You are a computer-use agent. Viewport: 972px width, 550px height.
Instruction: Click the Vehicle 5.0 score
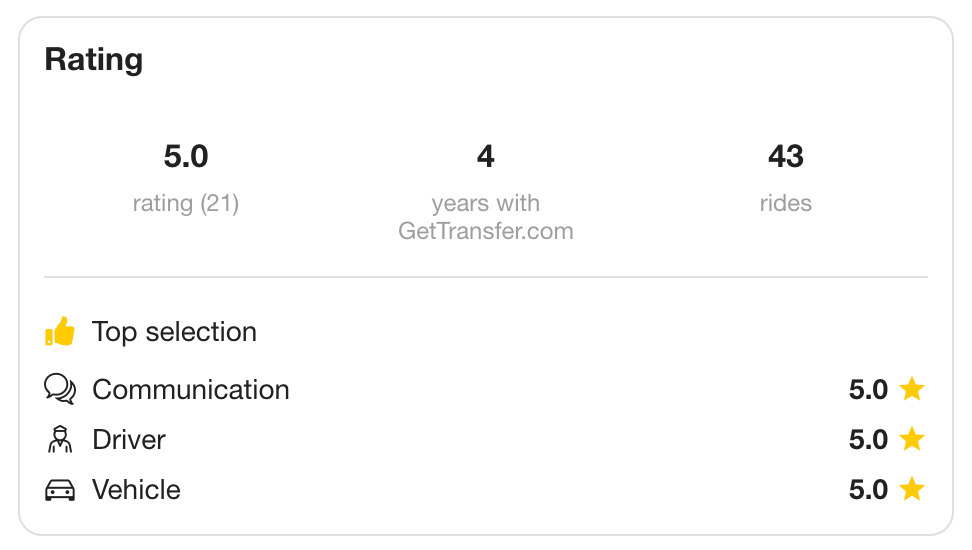coord(868,490)
